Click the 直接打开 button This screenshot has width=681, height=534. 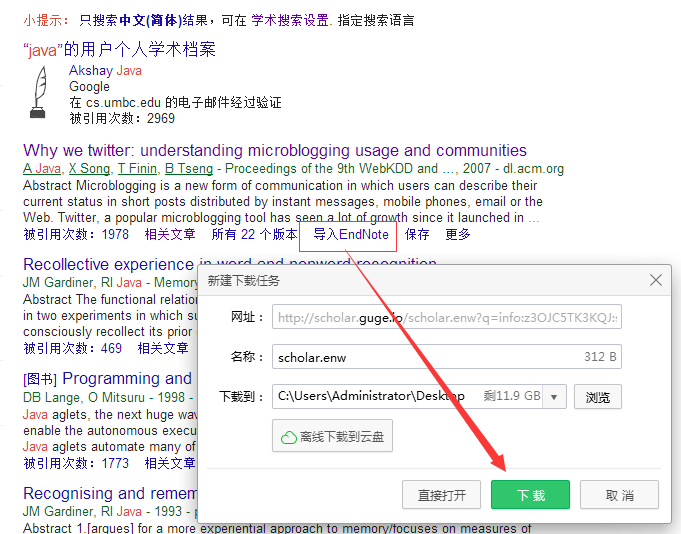(441, 494)
